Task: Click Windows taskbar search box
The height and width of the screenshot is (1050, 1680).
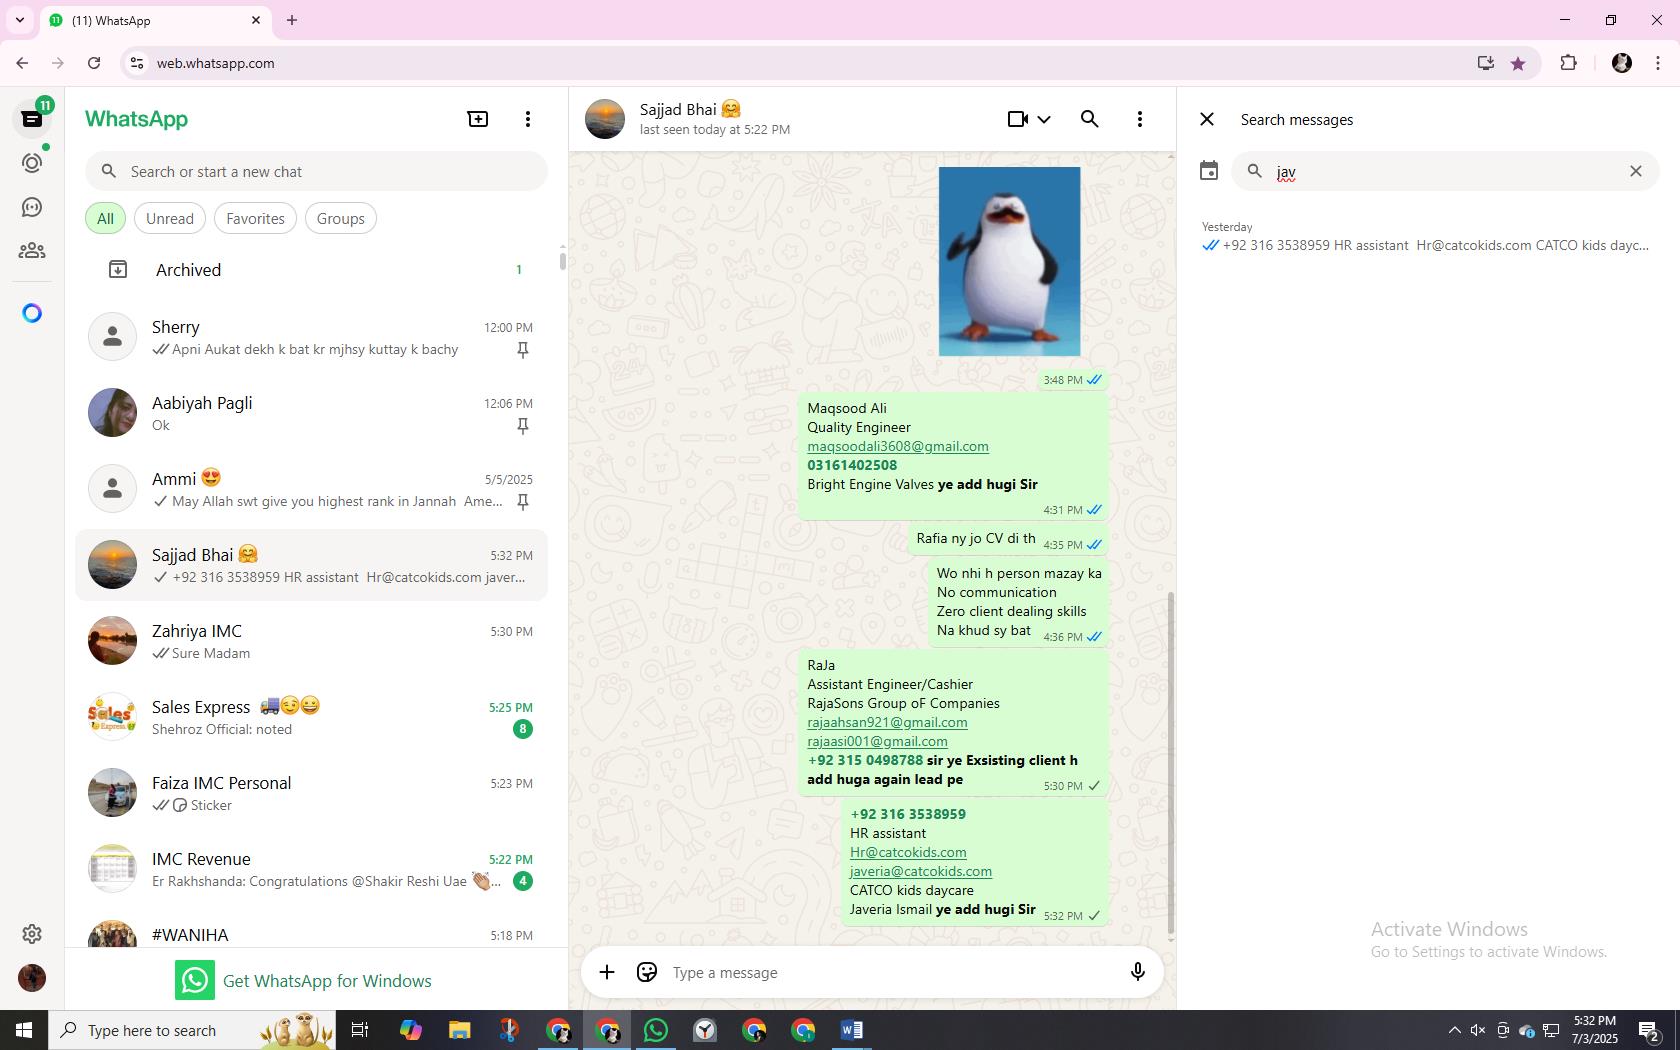Action: click(192, 1030)
